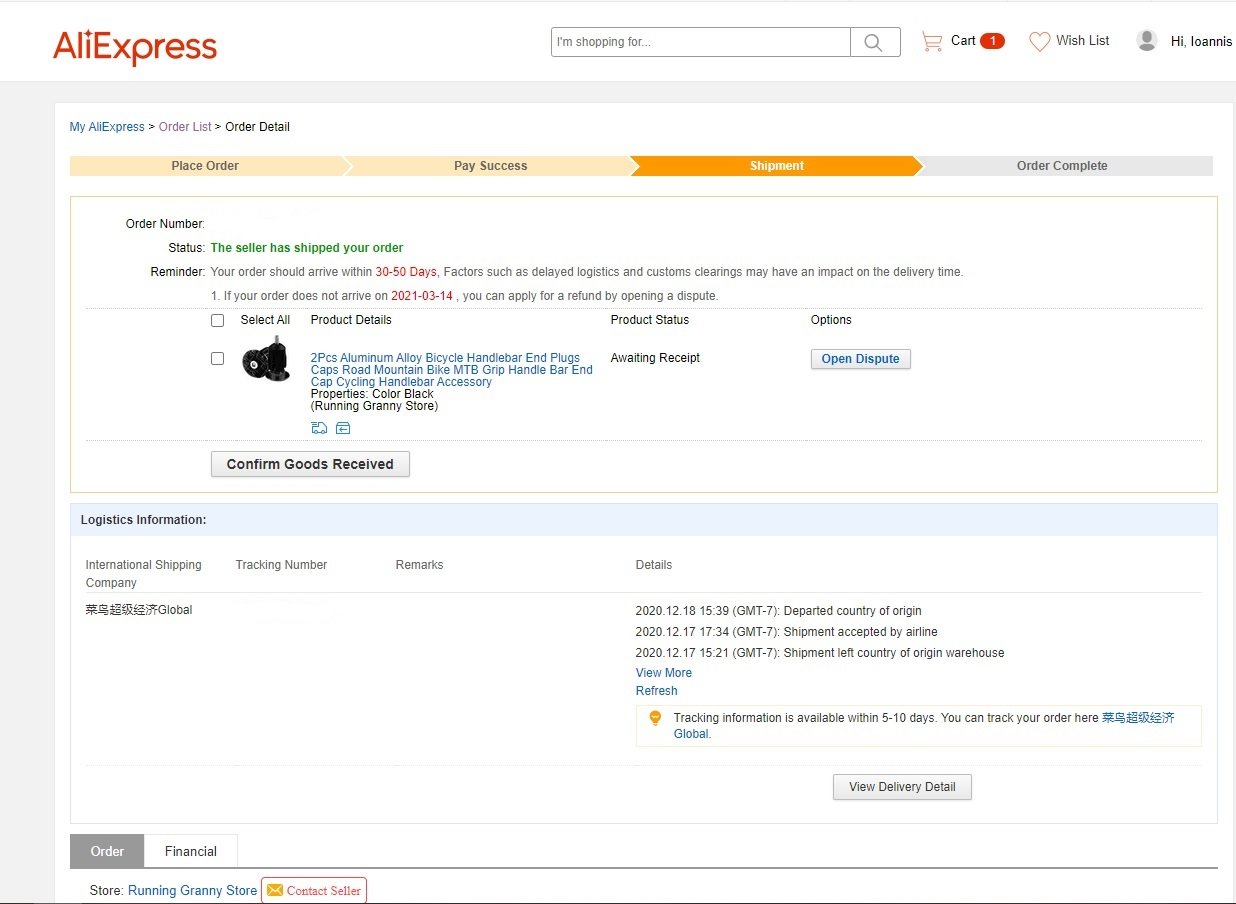Image resolution: width=1236 pixels, height=904 pixels.
Task: Click the 2021-03-14 refund date text
Action: [x=422, y=296]
